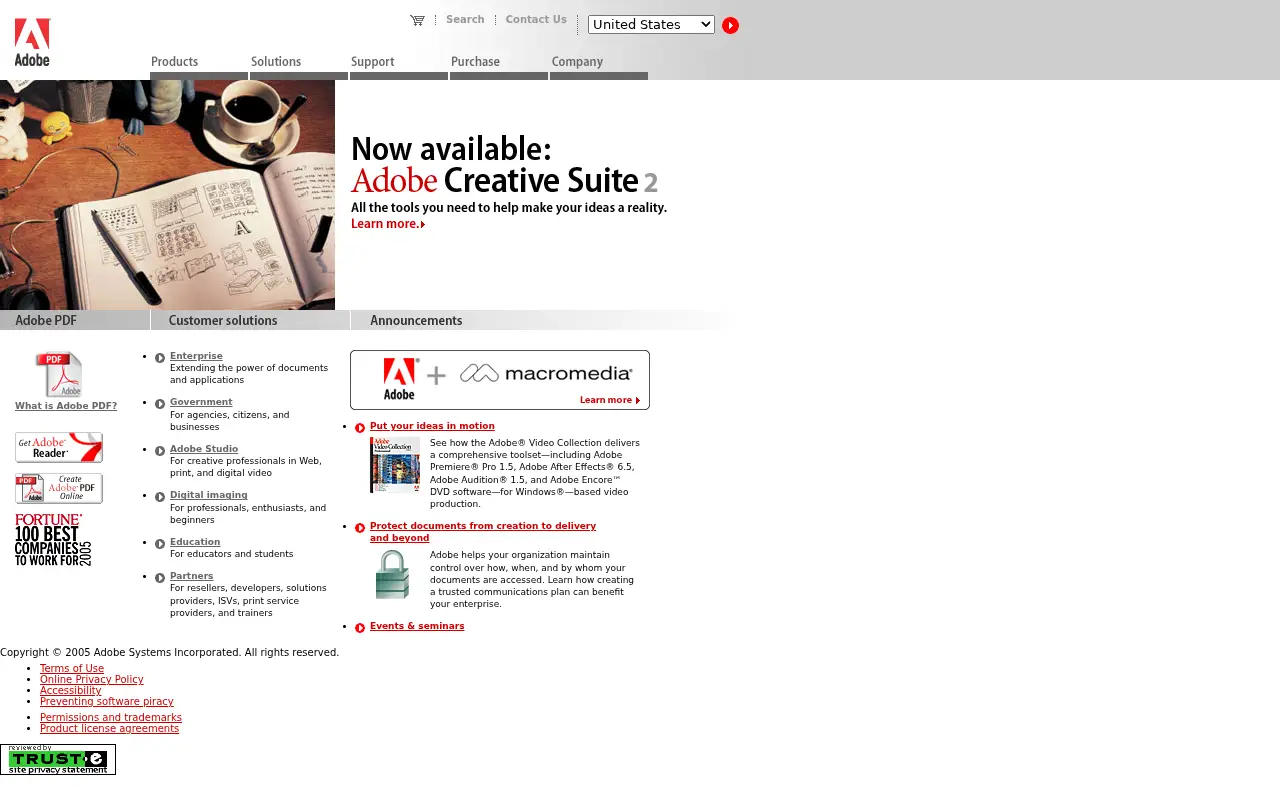The width and height of the screenshot is (1280, 800).
Task: Click the red bullet beside Events & seminars
Action: pyautogui.click(x=360, y=628)
